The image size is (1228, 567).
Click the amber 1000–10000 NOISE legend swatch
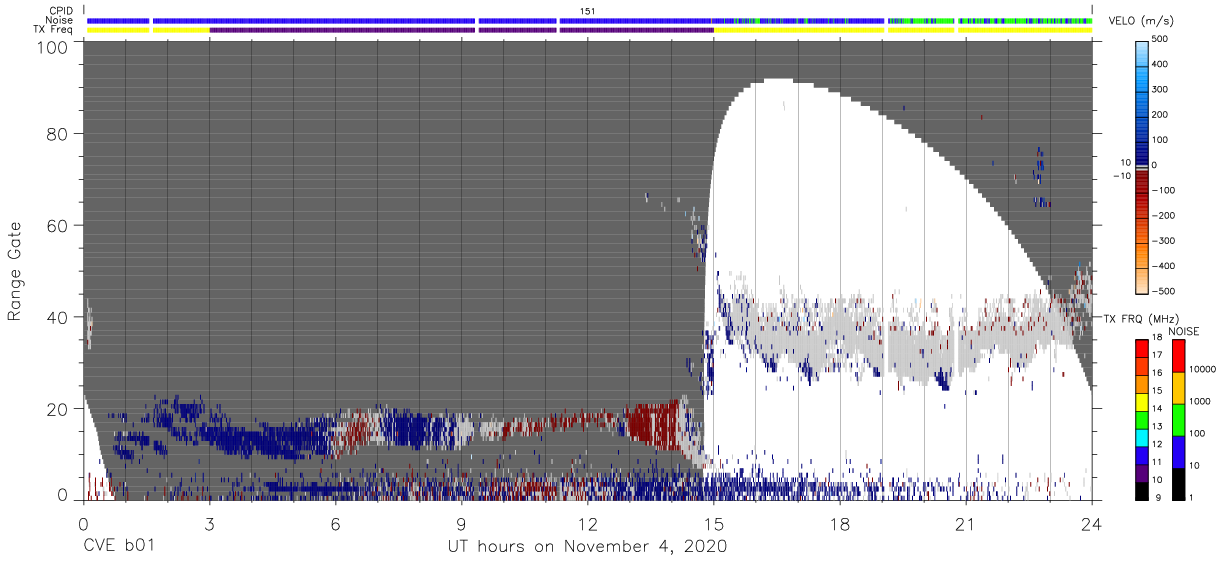pyautogui.click(x=1178, y=388)
